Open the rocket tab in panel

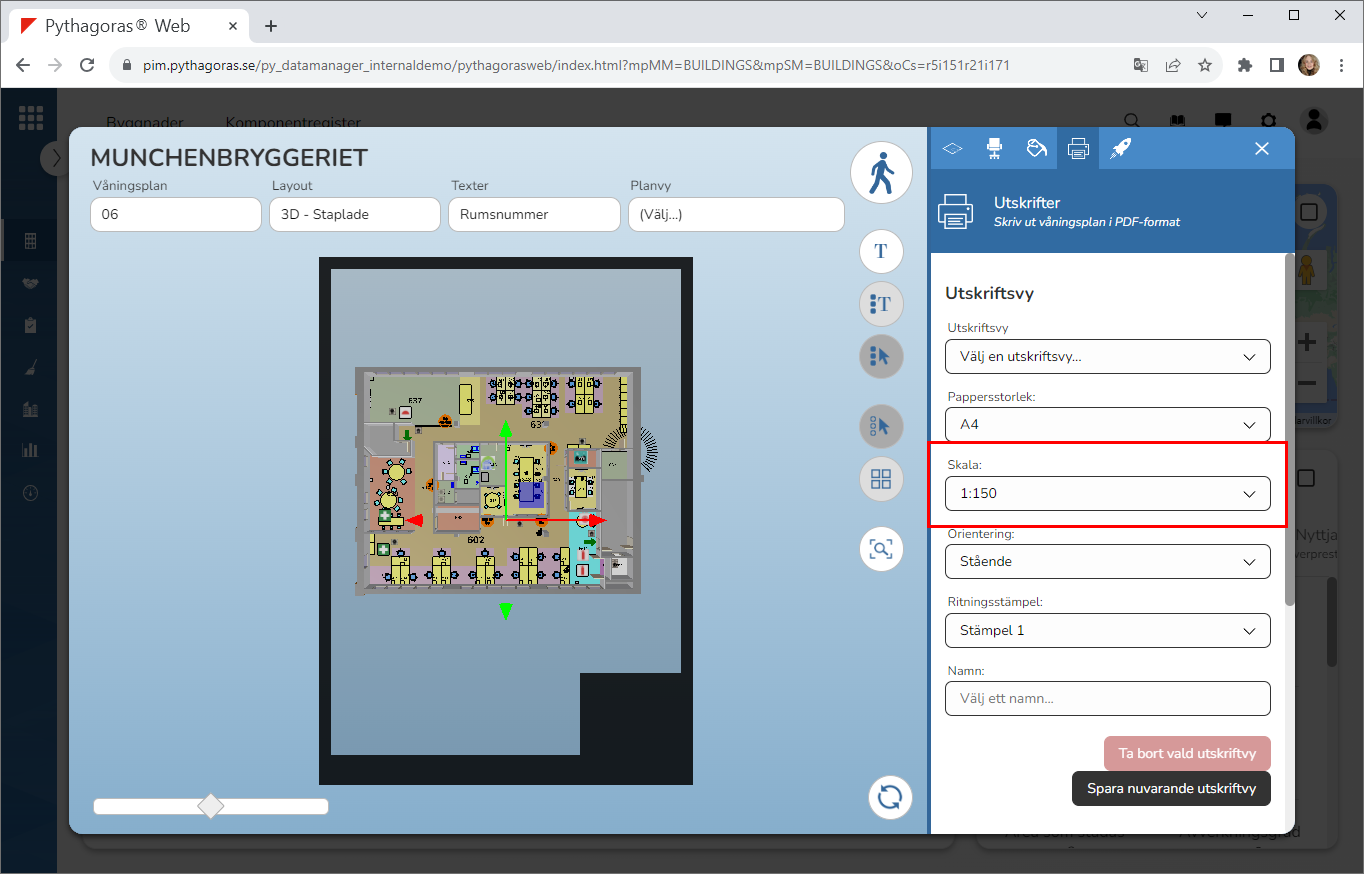(1121, 148)
